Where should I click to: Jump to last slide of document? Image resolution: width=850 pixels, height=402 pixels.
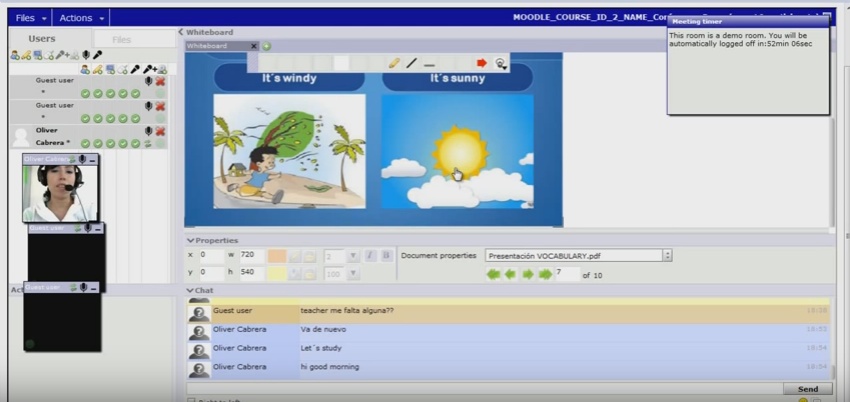[544, 274]
